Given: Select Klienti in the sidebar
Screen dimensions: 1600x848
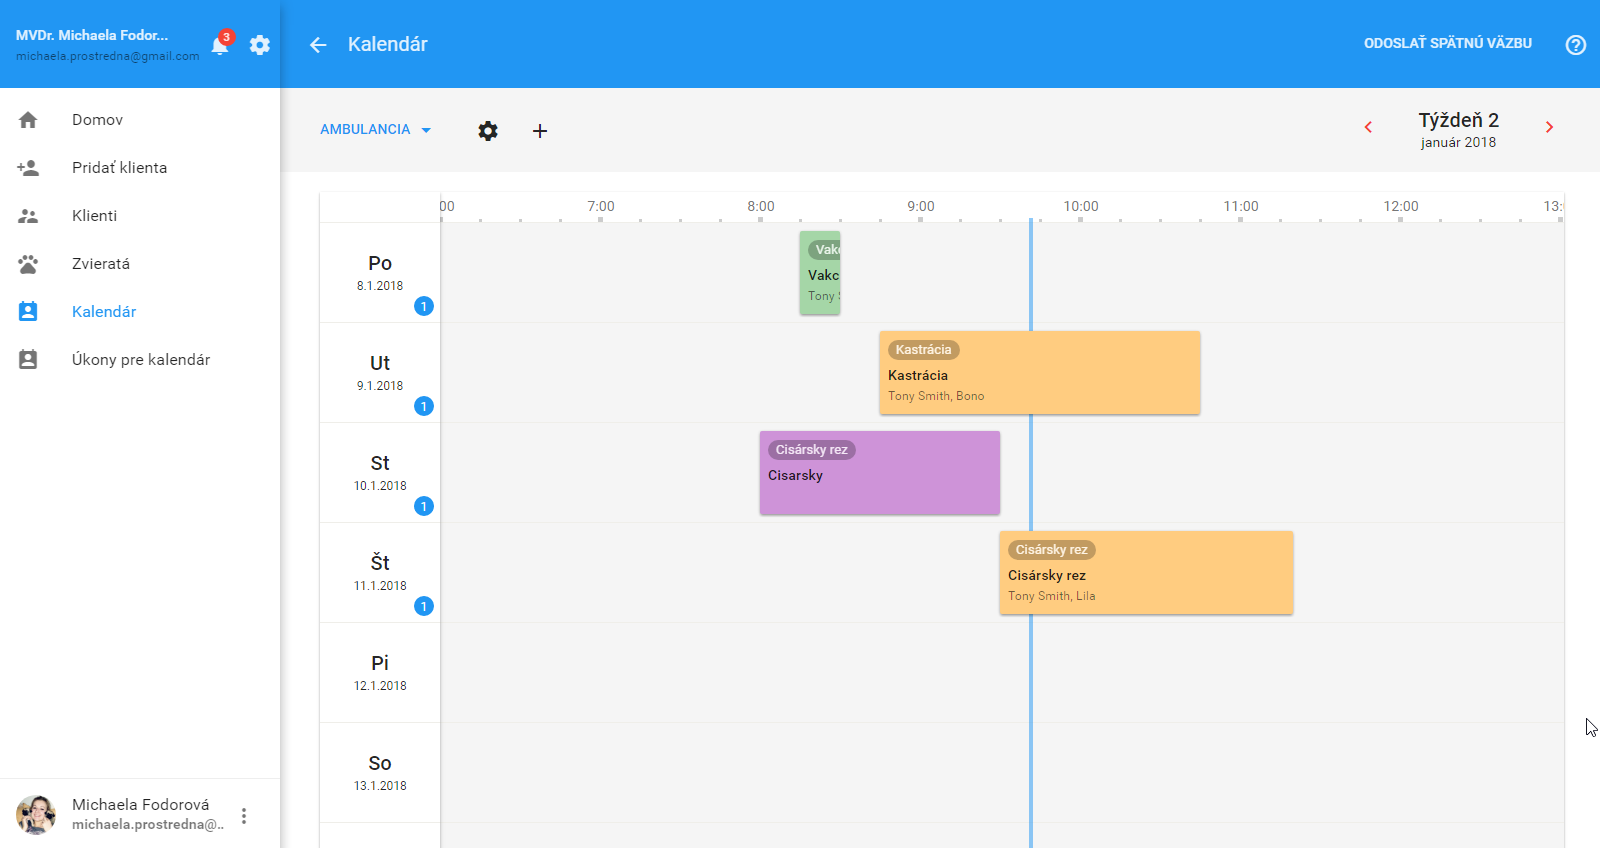Looking at the screenshot, I should tap(94, 216).
